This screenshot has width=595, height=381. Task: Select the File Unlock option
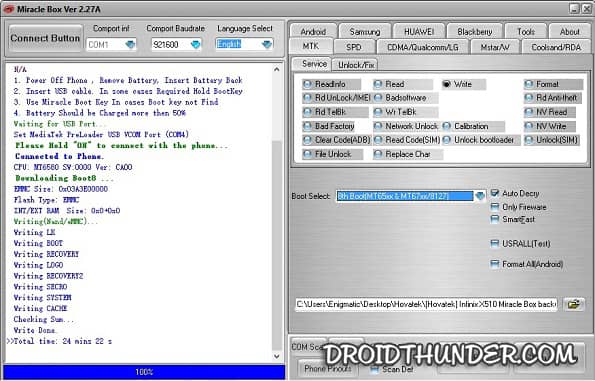point(332,154)
